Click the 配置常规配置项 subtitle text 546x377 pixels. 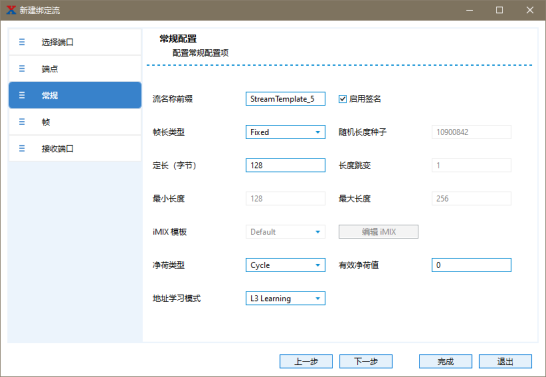tap(201, 53)
